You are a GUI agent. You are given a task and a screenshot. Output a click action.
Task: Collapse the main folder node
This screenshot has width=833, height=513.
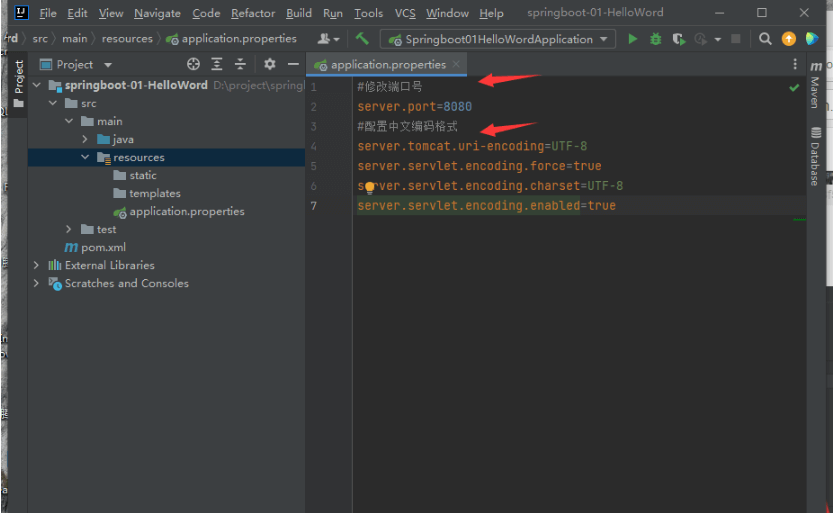69,121
